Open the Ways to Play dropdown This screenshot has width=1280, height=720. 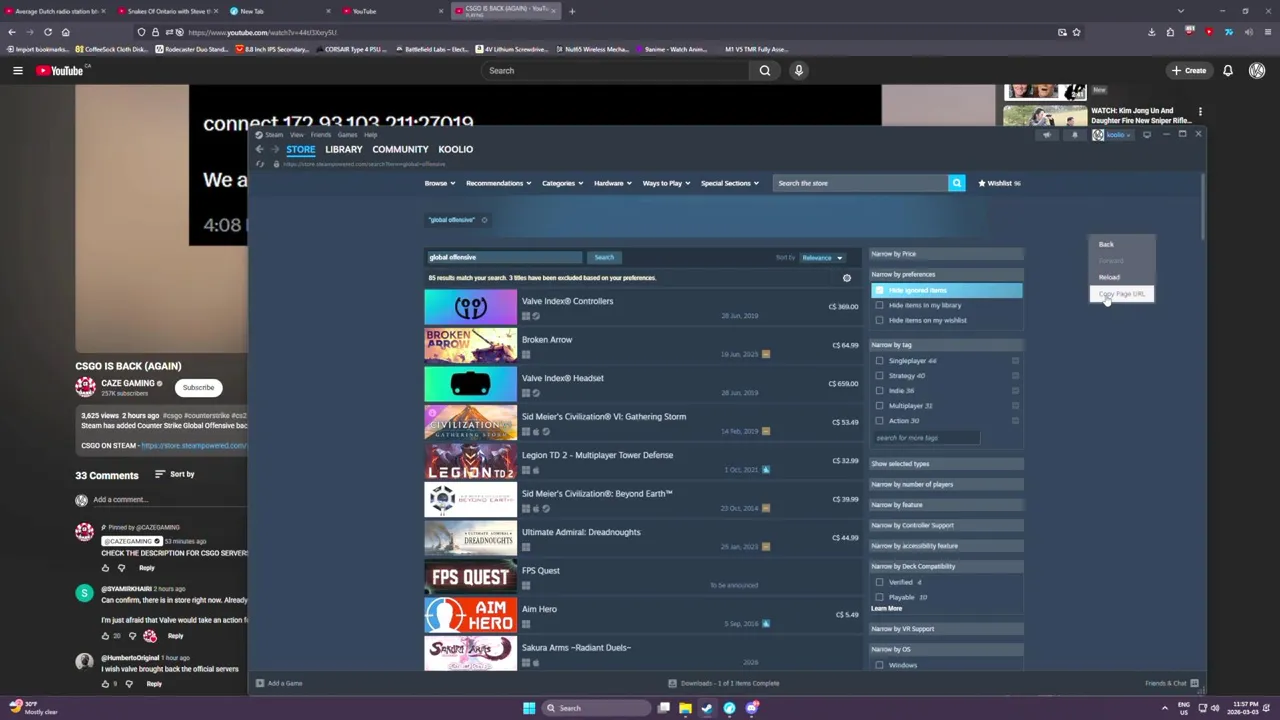click(666, 183)
